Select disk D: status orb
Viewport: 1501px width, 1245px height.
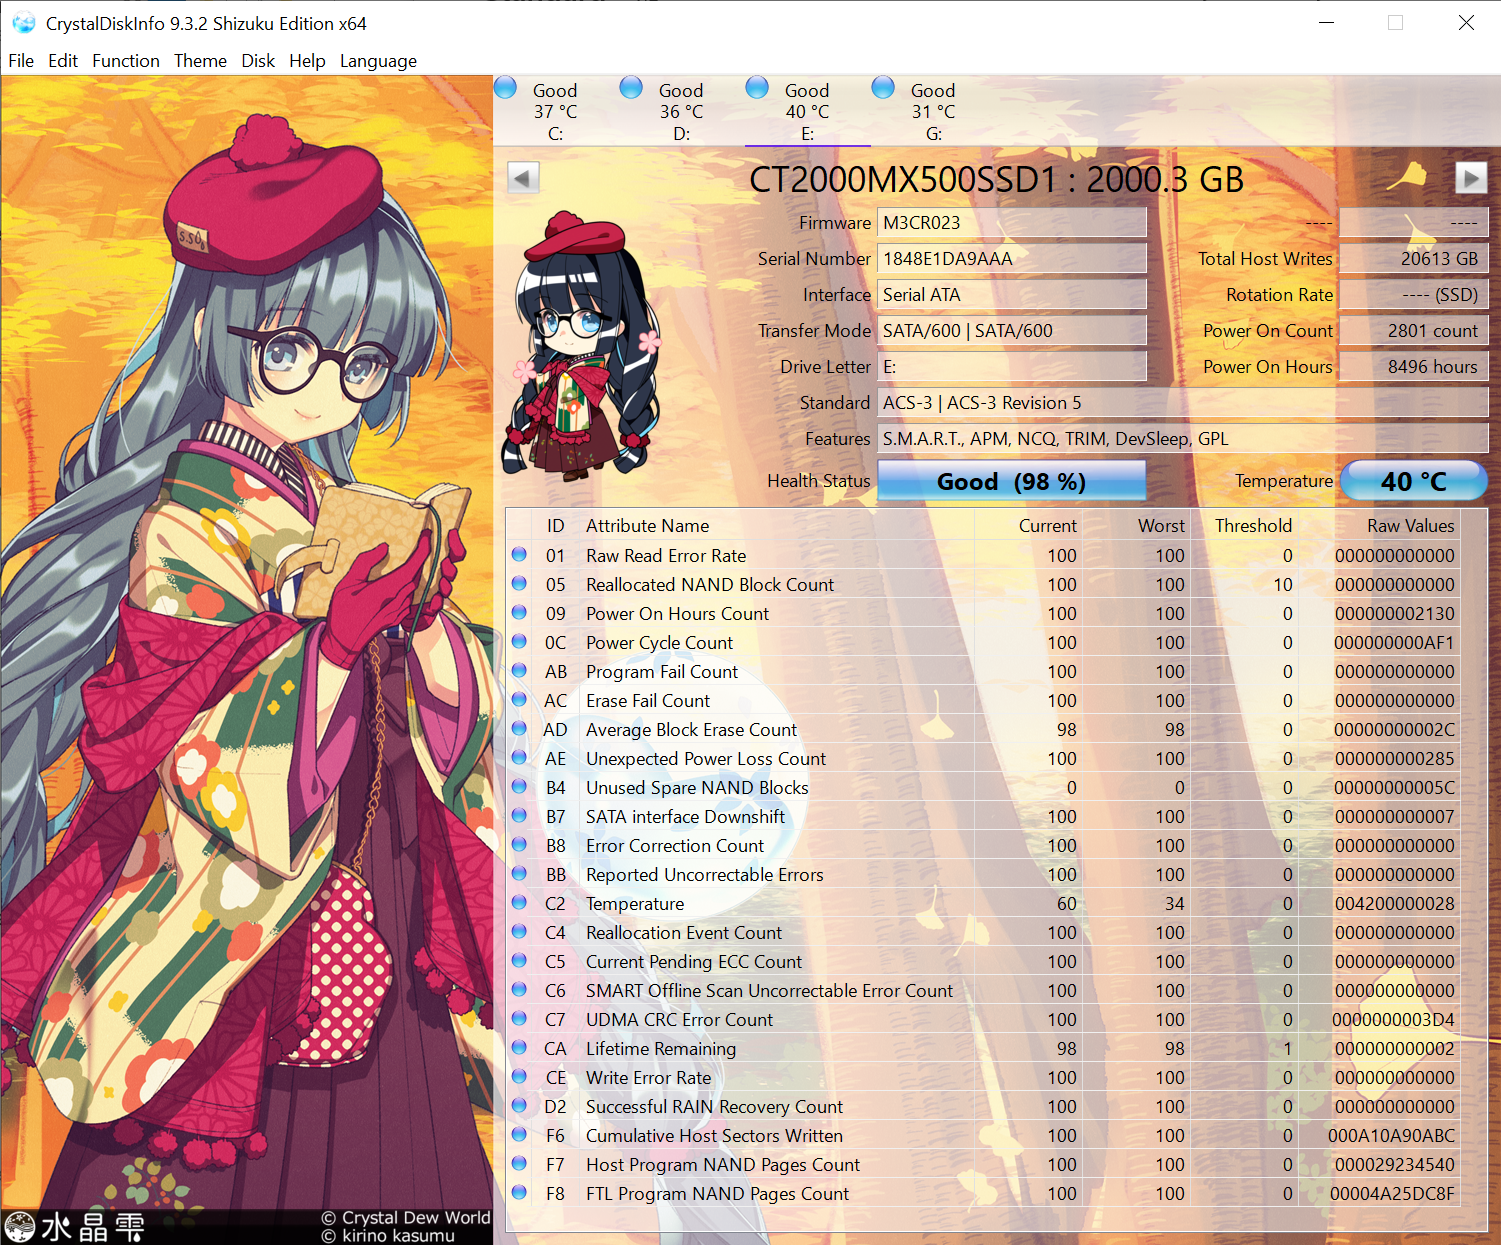[631, 88]
